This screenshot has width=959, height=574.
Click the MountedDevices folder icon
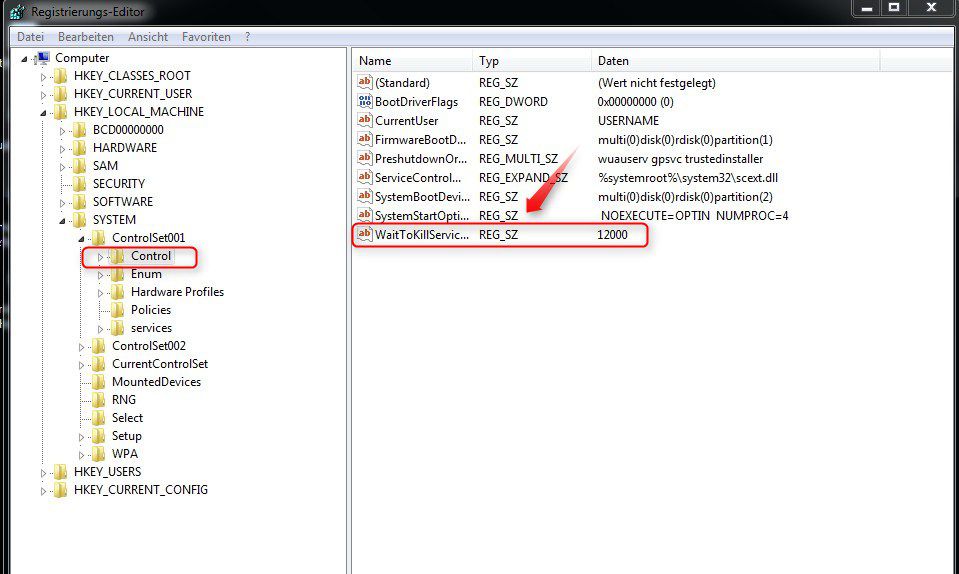[x=98, y=381]
